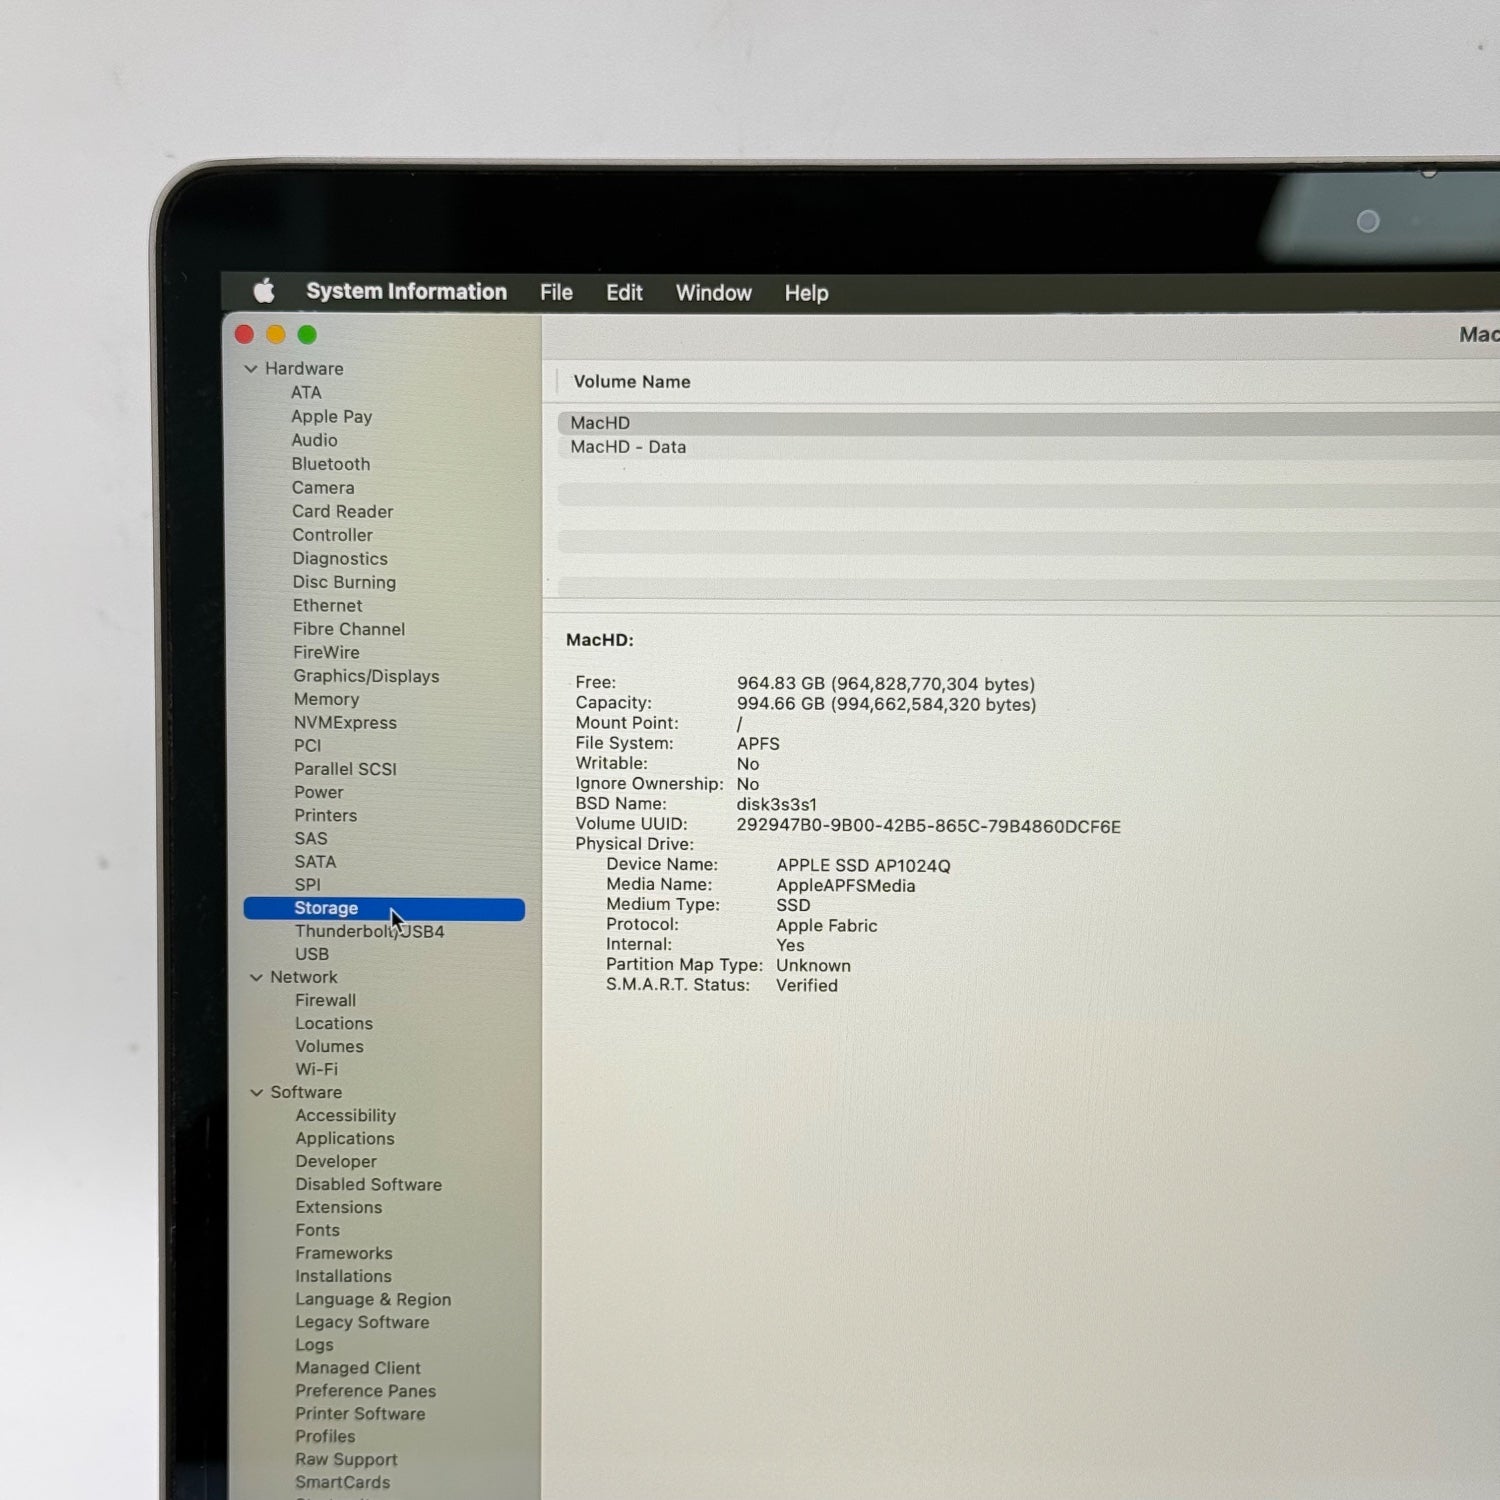Open the System Information app menu
The height and width of the screenshot is (1500, 1500).
(x=406, y=292)
